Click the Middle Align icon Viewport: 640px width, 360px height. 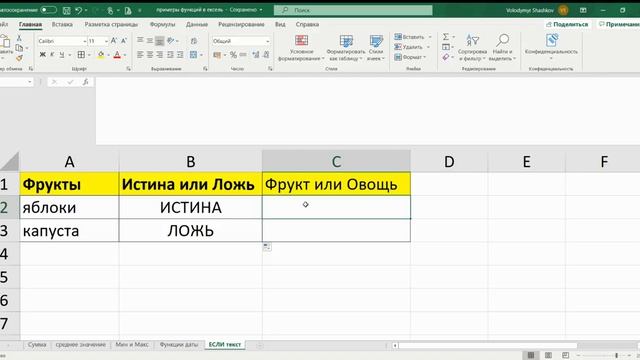click(150, 40)
